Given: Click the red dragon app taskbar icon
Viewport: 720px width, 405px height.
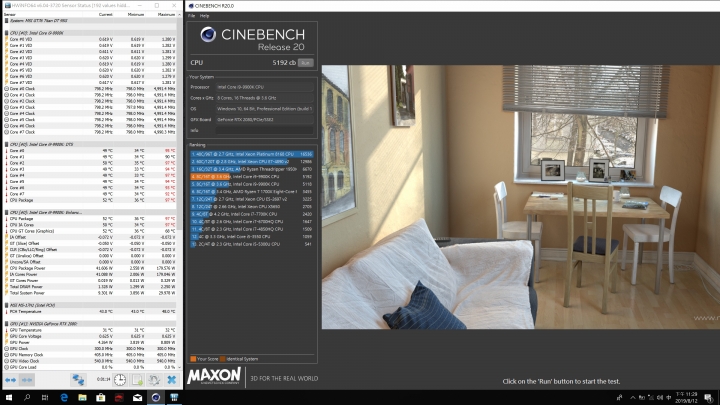Looking at the screenshot, I should (x=119, y=398).
